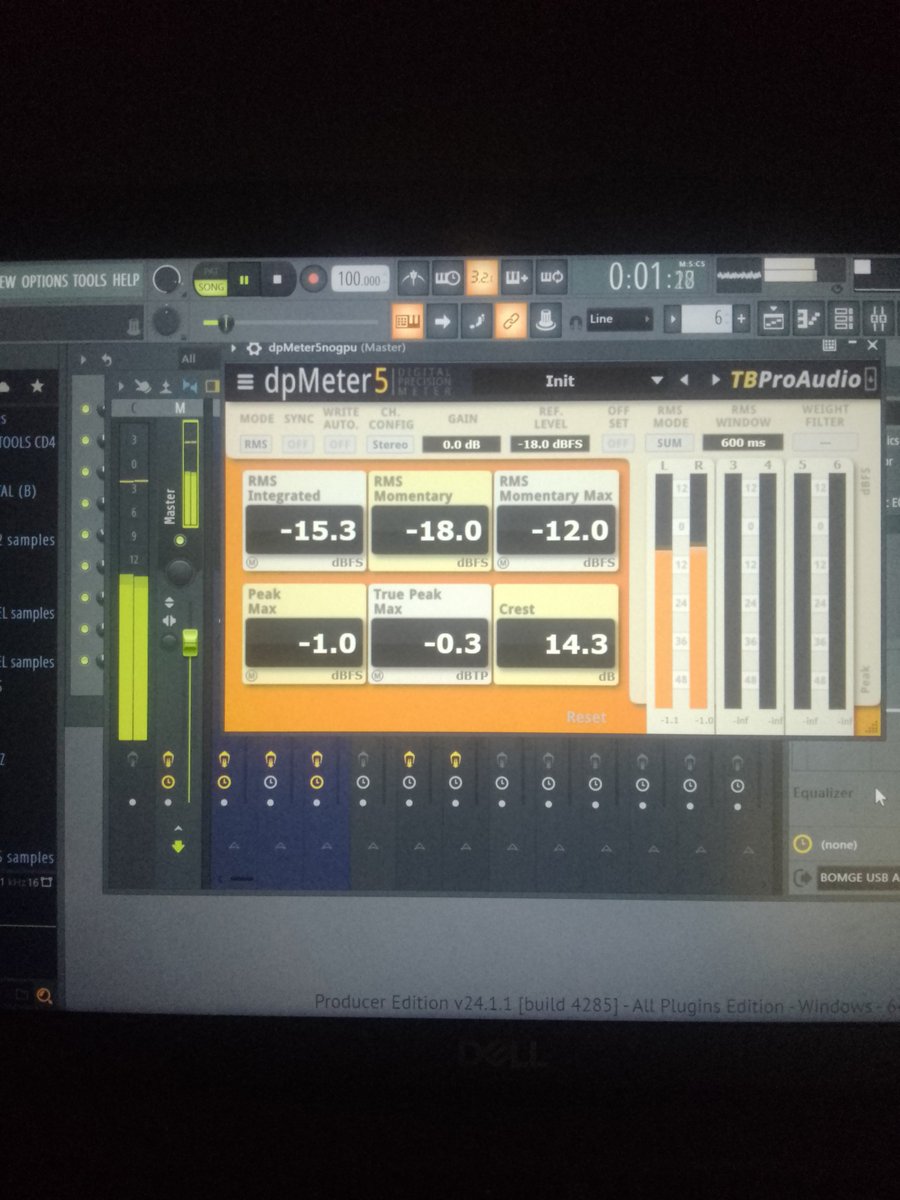Image resolution: width=900 pixels, height=1200 pixels.
Task: Click the star favorites icon in browser
Action: (37, 385)
